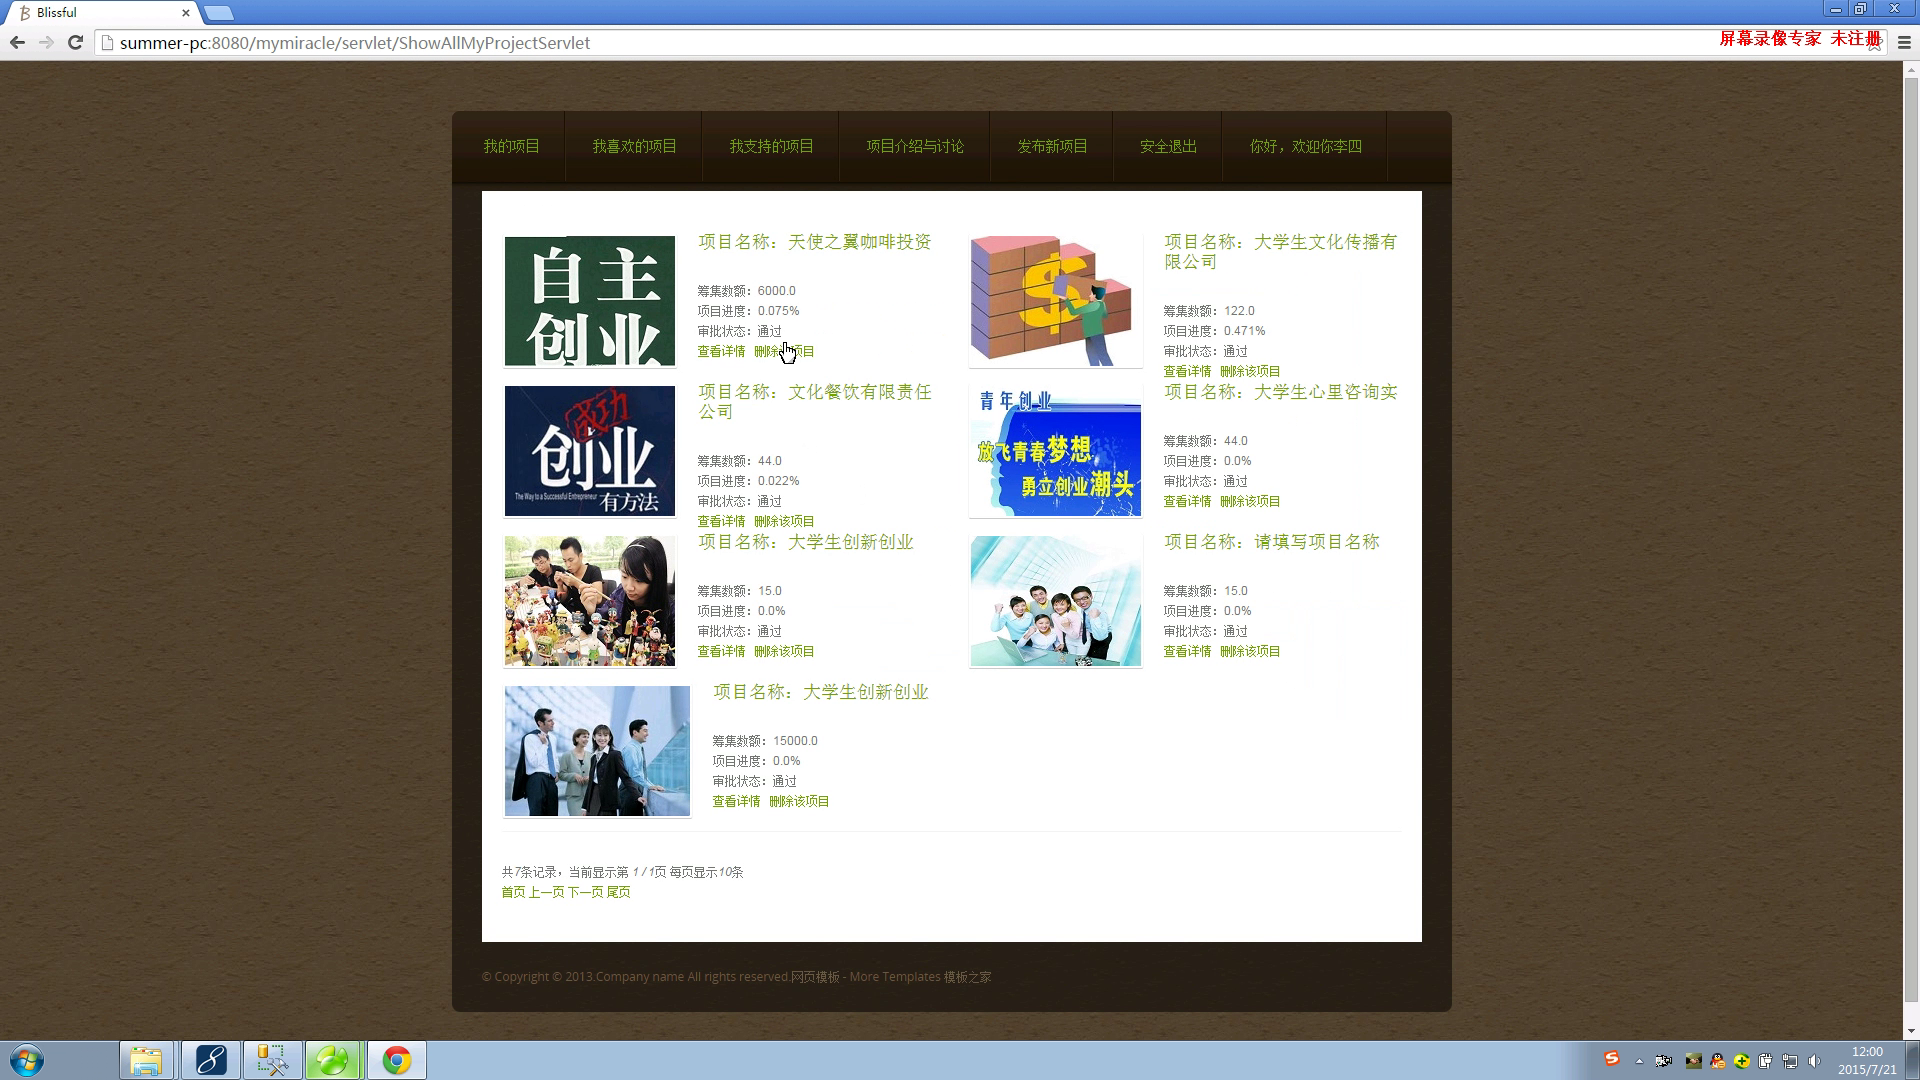Open the database hammer tool taskbar icon

pyautogui.click(x=272, y=1060)
